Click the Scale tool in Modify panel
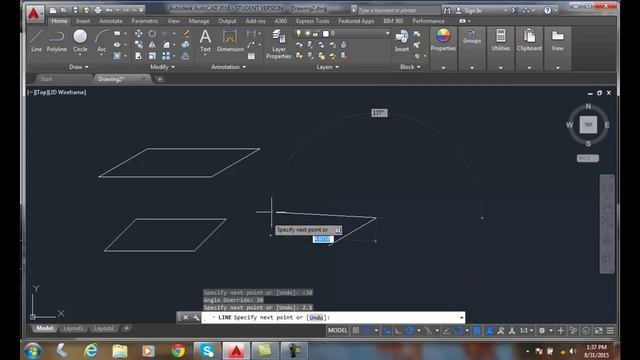640x360 pixels. pyautogui.click(x=152, y=56)
